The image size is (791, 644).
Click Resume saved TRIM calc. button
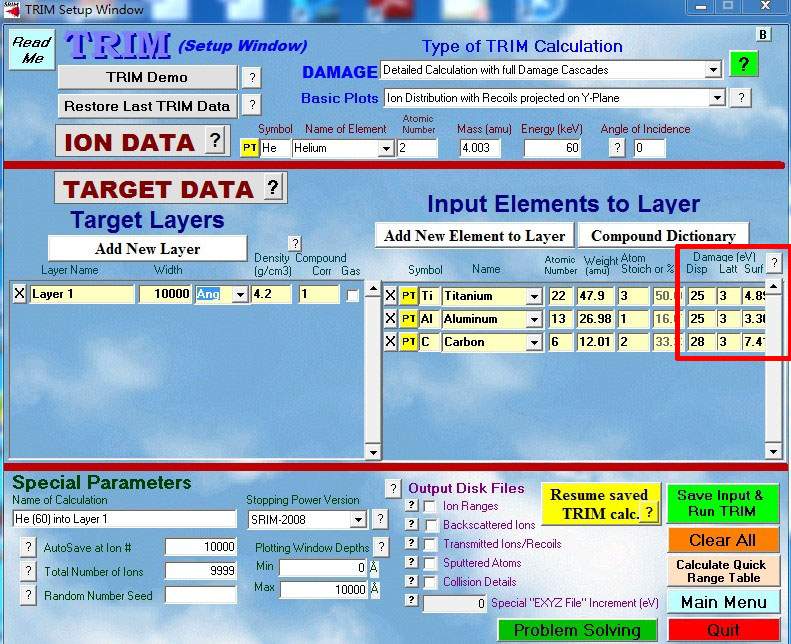click(600, 504)
